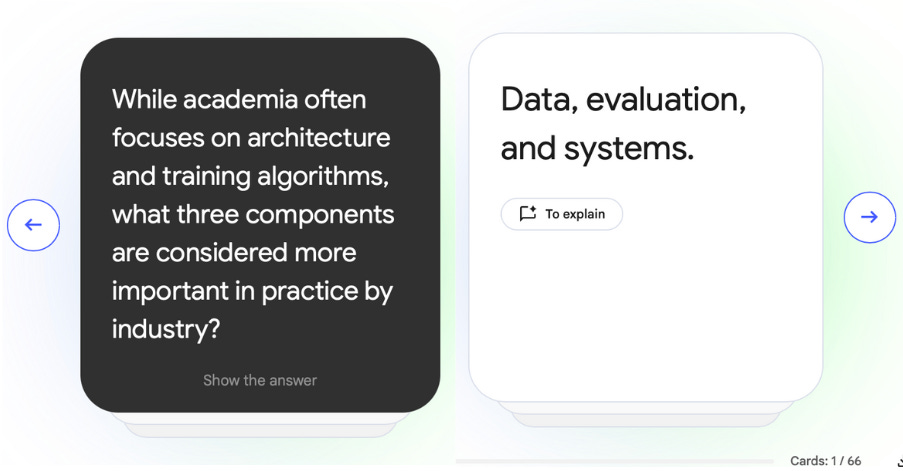Click the question text about academia and industry
The height and width of the screenshot is (471, 903).
tap(253, 214)
